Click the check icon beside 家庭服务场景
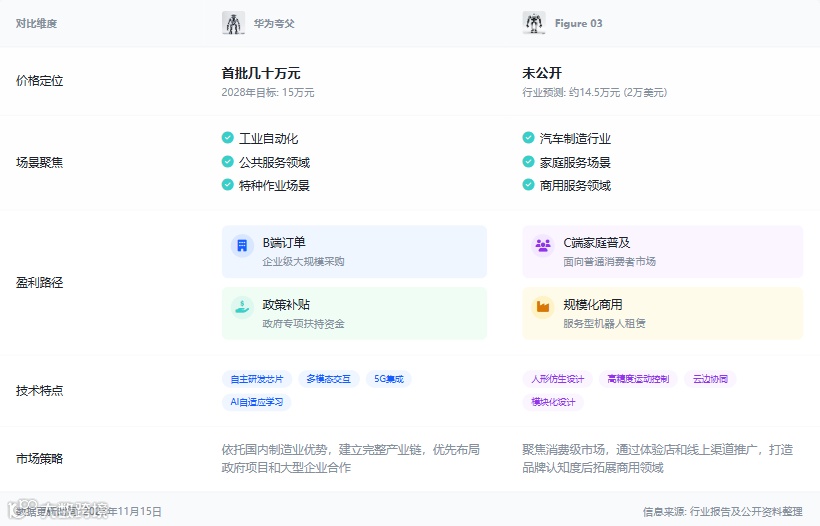 pyautogui.click(x=528, y=162)
